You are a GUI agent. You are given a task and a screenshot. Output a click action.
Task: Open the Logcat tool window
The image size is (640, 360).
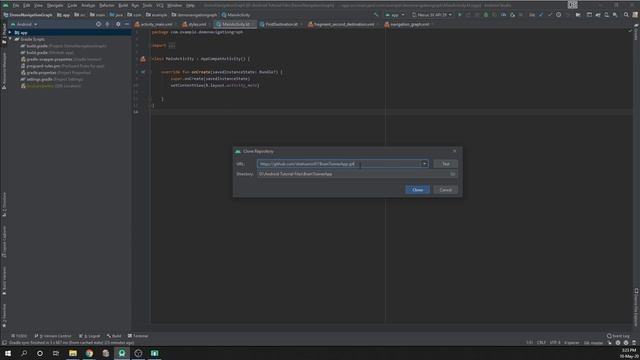[x=89, y=336]
